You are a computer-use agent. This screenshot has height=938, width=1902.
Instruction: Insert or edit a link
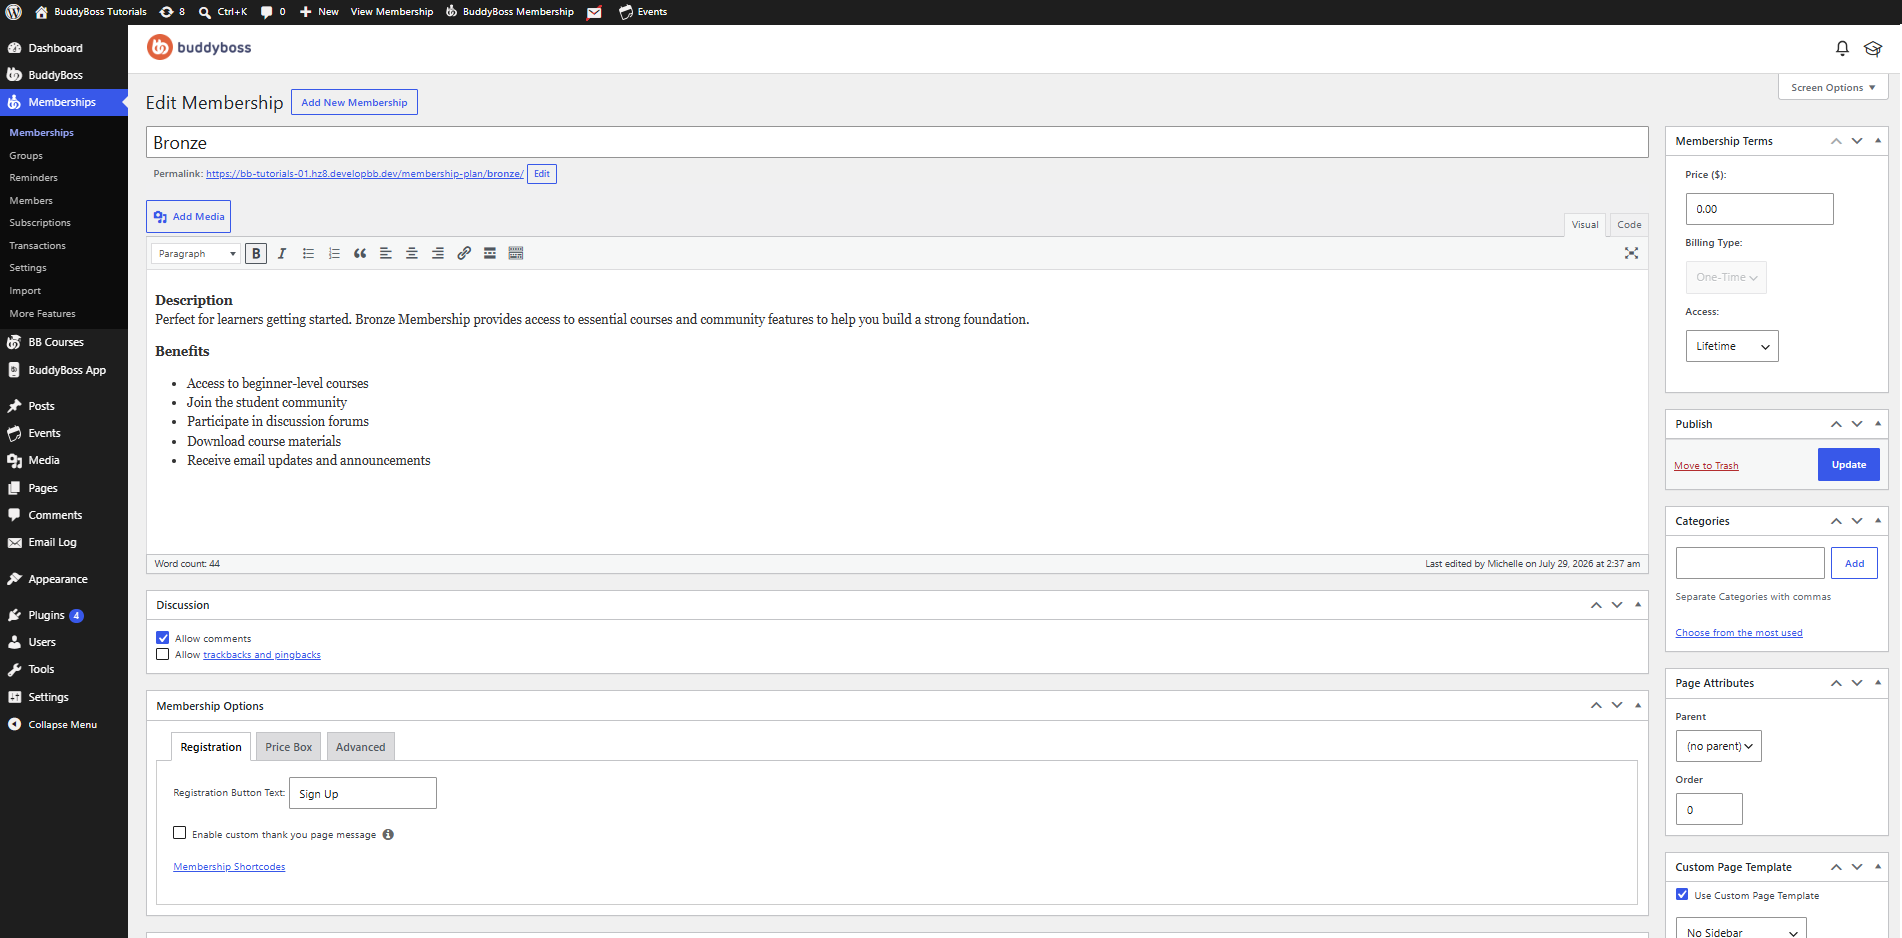464,254
